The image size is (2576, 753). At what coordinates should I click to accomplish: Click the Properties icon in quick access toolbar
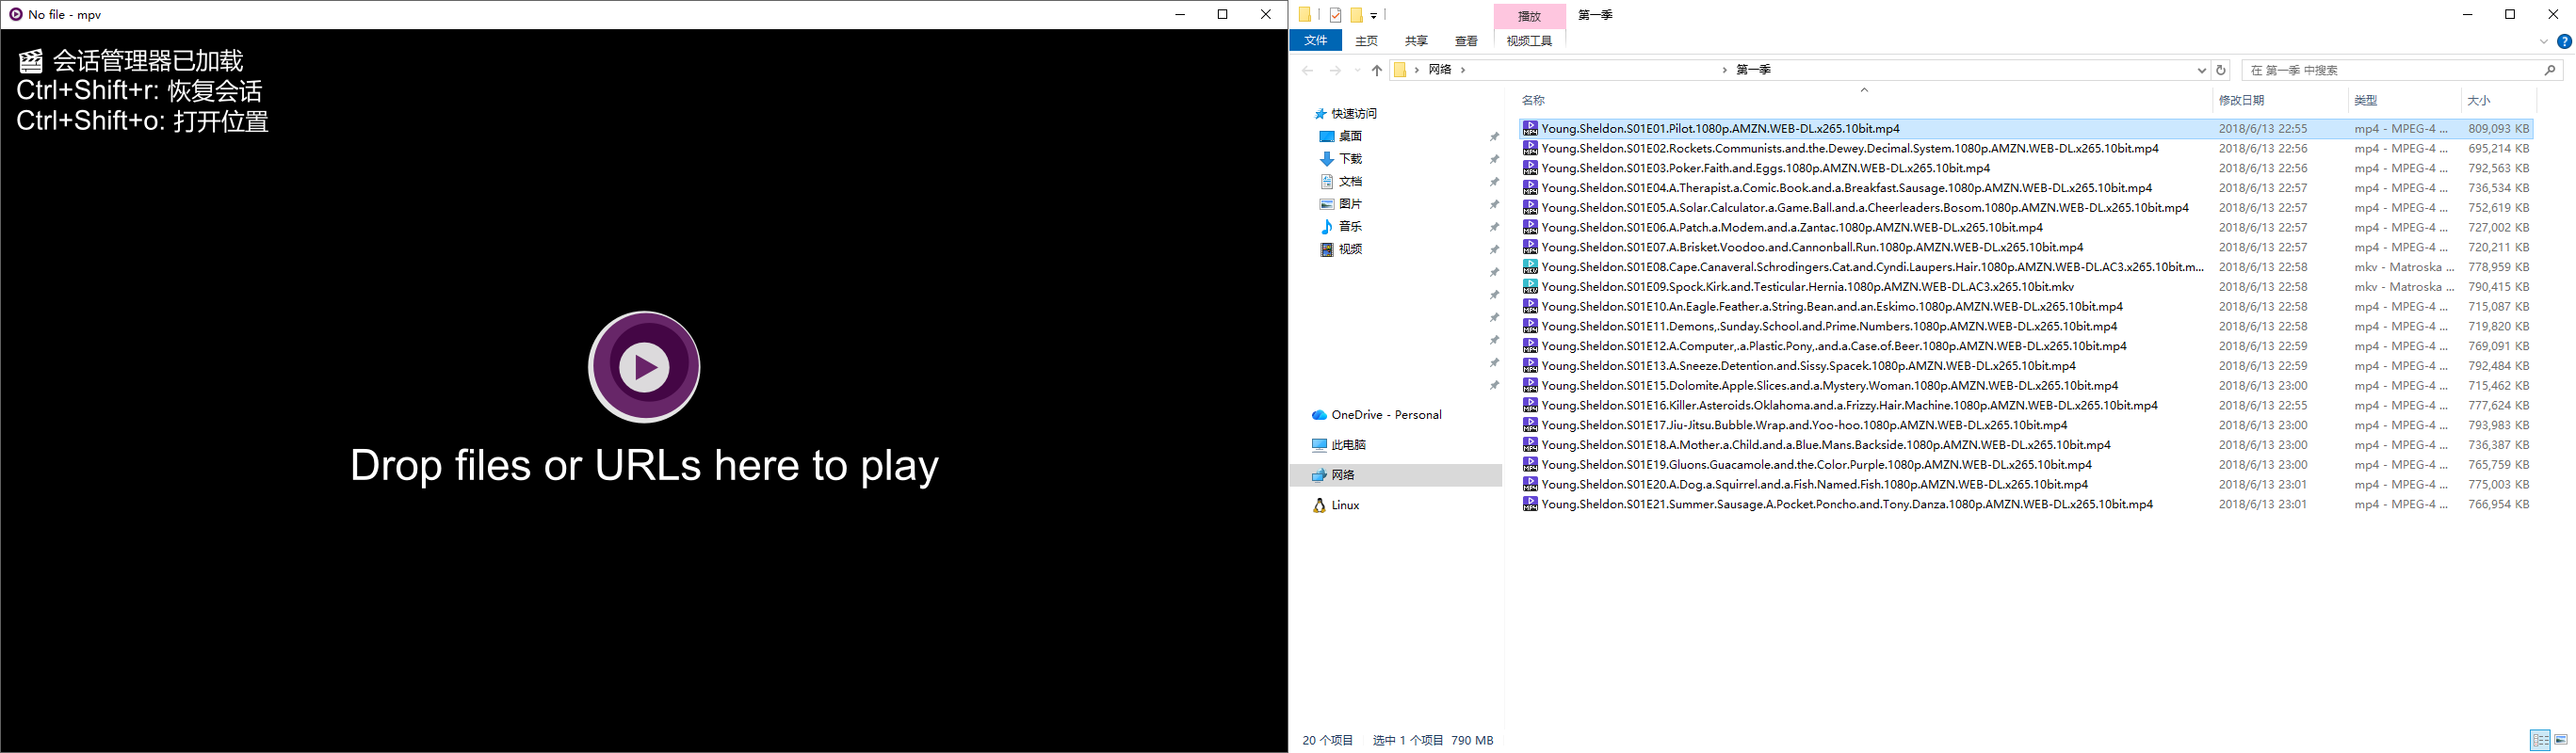pyautogui.click(x=1335, y=15)
